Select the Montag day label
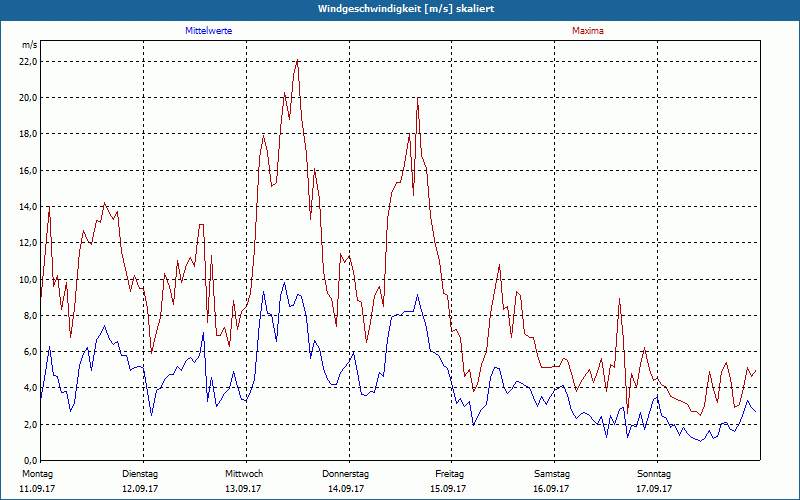Image resolution: width=800 pixels, height=500 pixels. pyautogui.click(x=37, y=474)
